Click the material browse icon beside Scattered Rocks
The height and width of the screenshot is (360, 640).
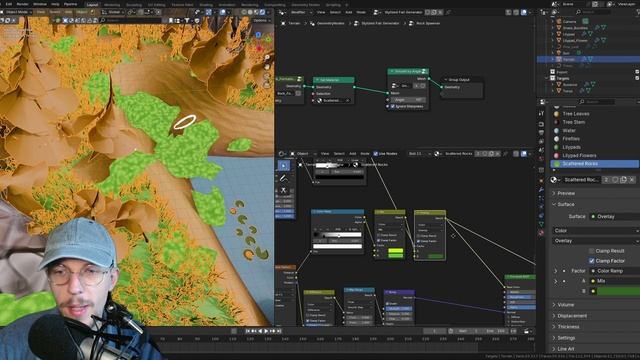554,180
